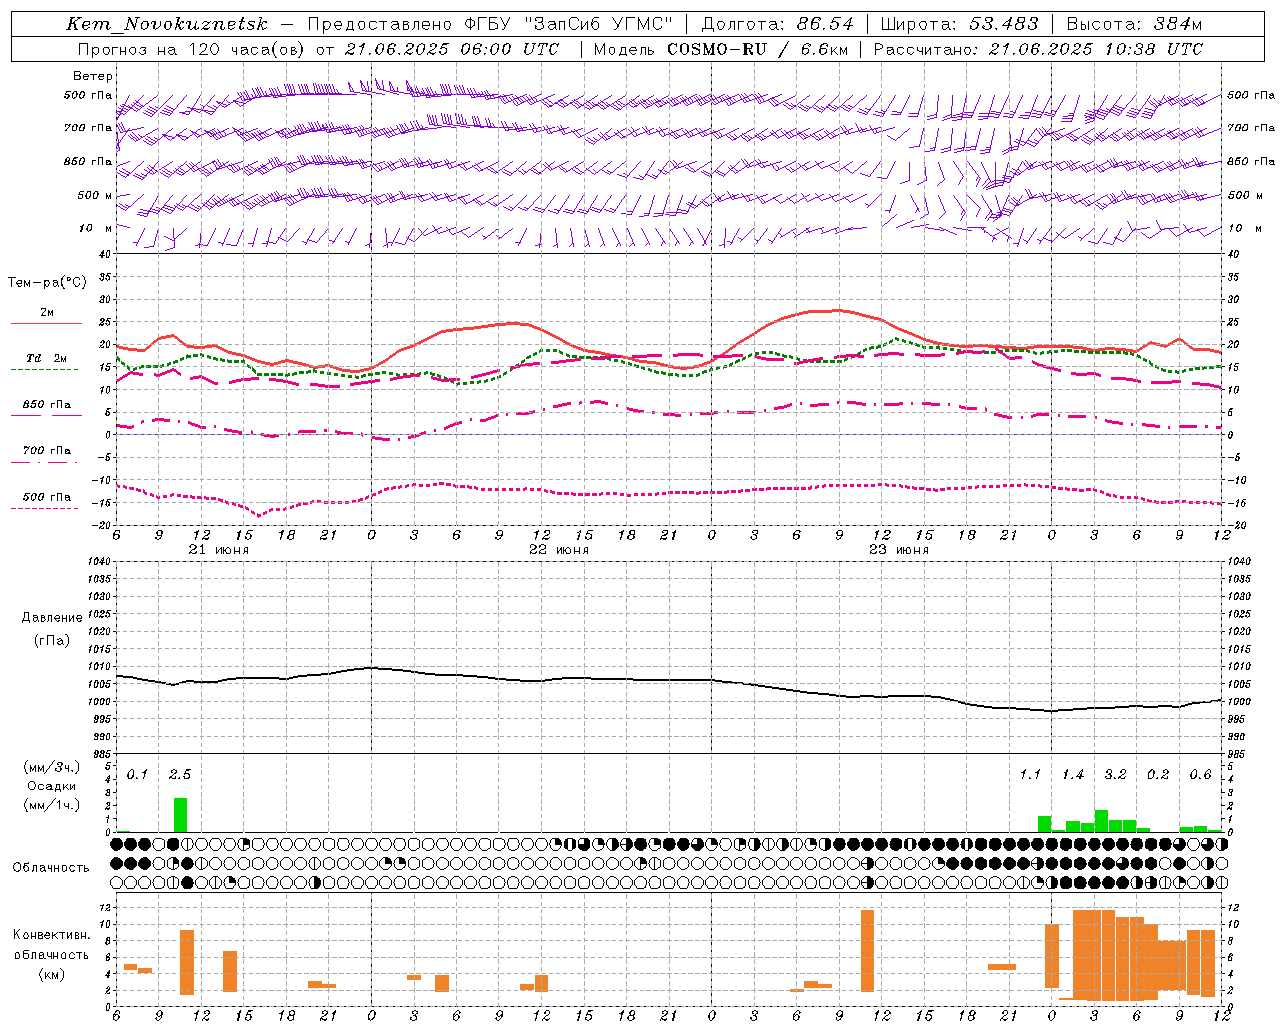This screenshot has height=1024, width=1280.
Task: Click the tall orange convective bar on 23 июня midday
Action: (x=867, y=950)
